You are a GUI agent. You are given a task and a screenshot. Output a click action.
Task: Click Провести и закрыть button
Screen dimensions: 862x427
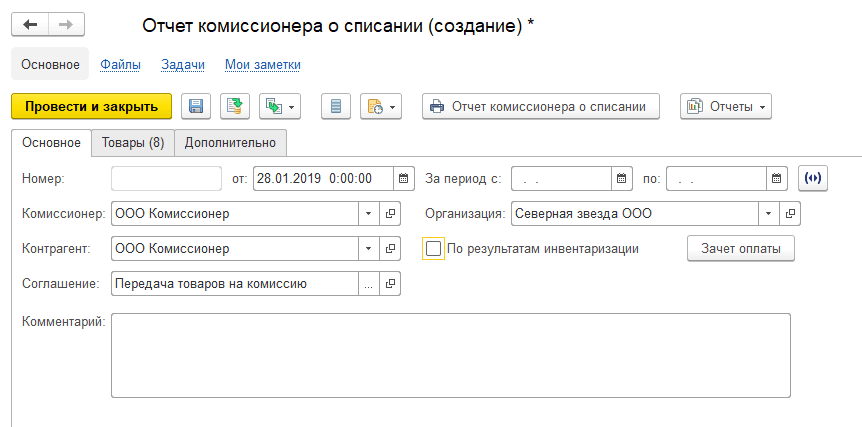click(x=91, y=106)
